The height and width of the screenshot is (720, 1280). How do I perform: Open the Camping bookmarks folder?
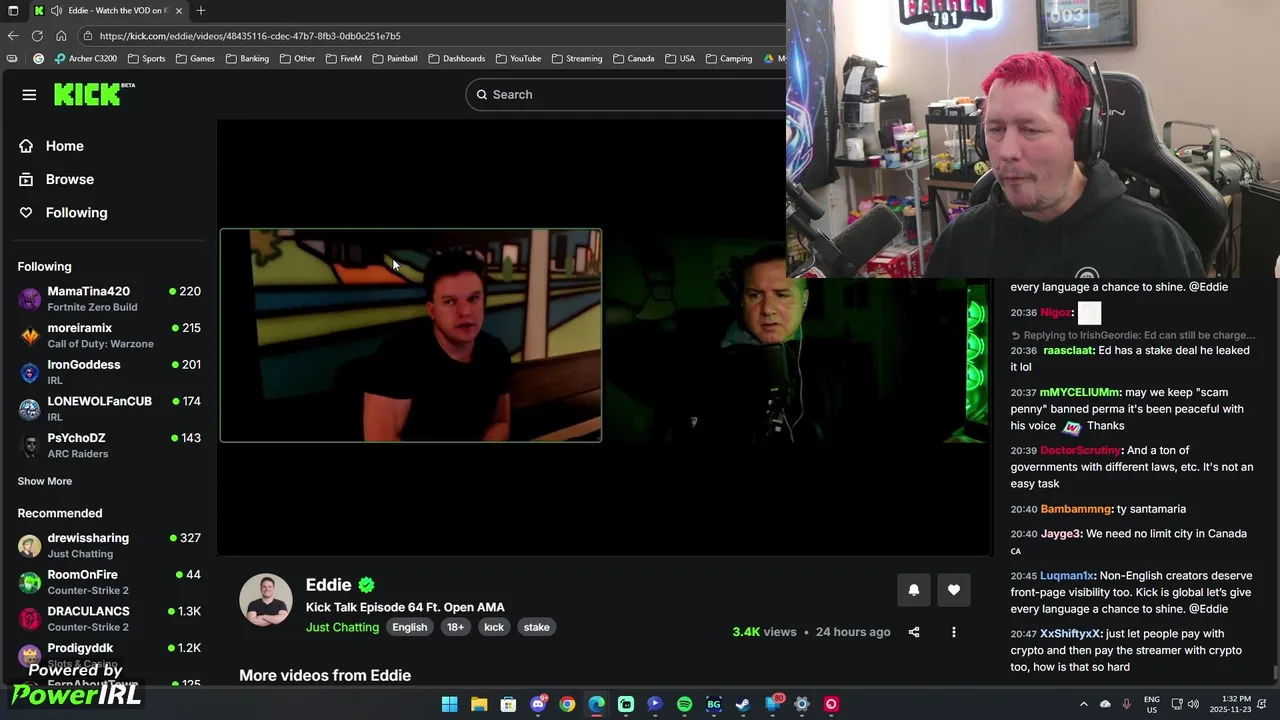click(x=729, y=59)
